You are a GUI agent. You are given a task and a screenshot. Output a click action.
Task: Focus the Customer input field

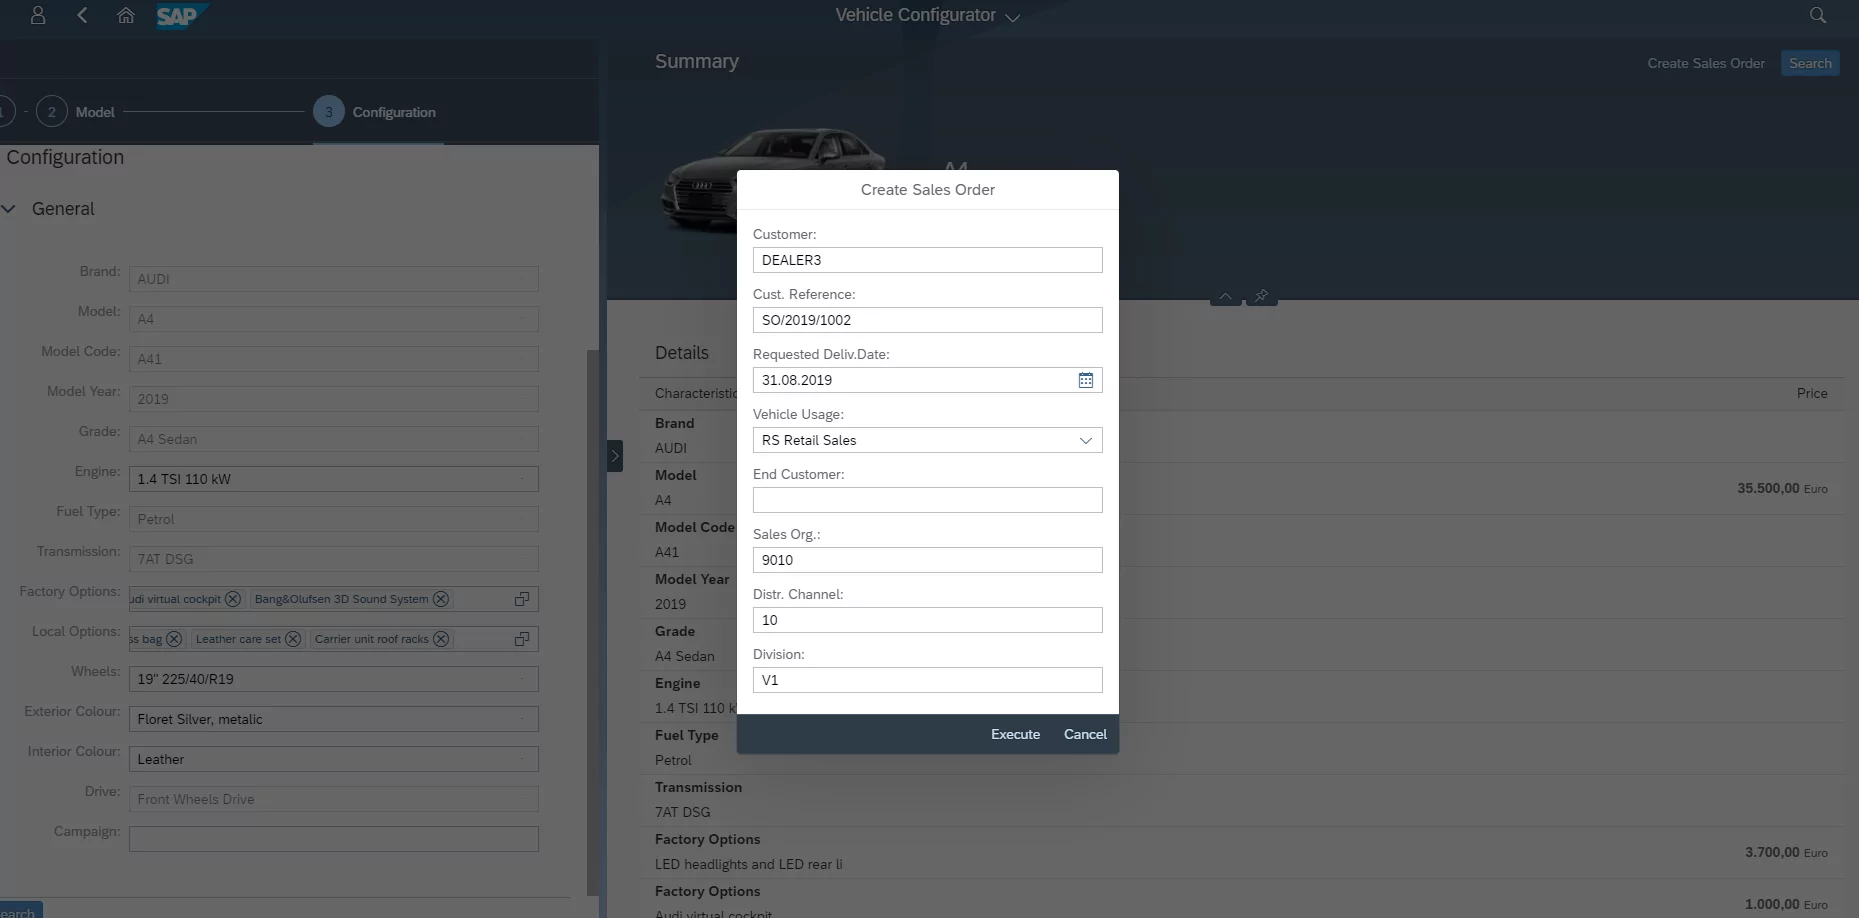pos(927,260)
